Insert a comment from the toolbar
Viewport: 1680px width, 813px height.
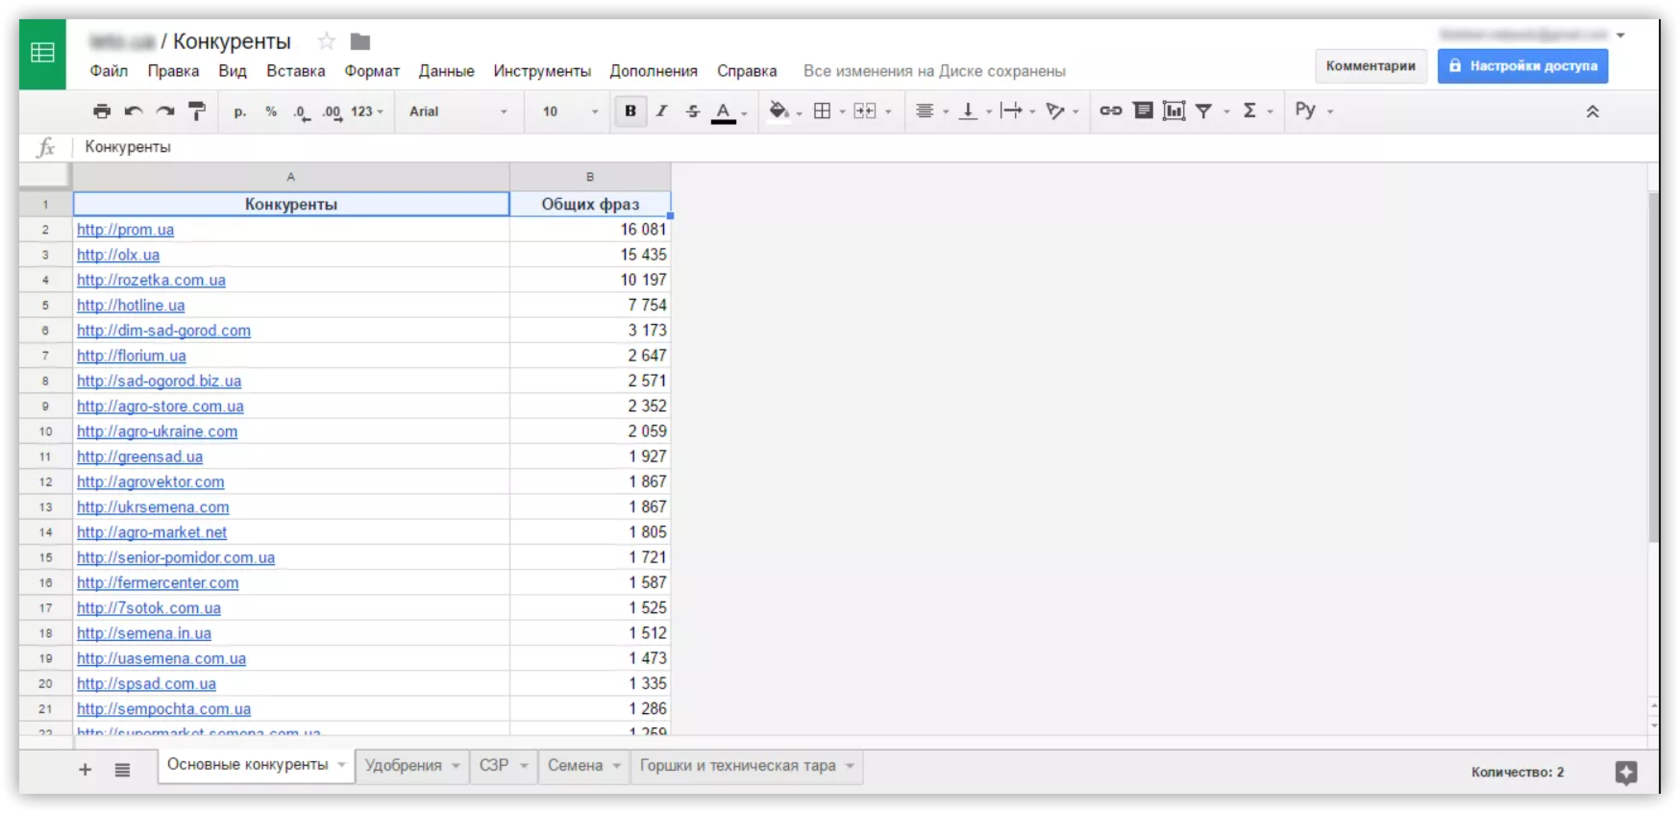coord(1143,111)
